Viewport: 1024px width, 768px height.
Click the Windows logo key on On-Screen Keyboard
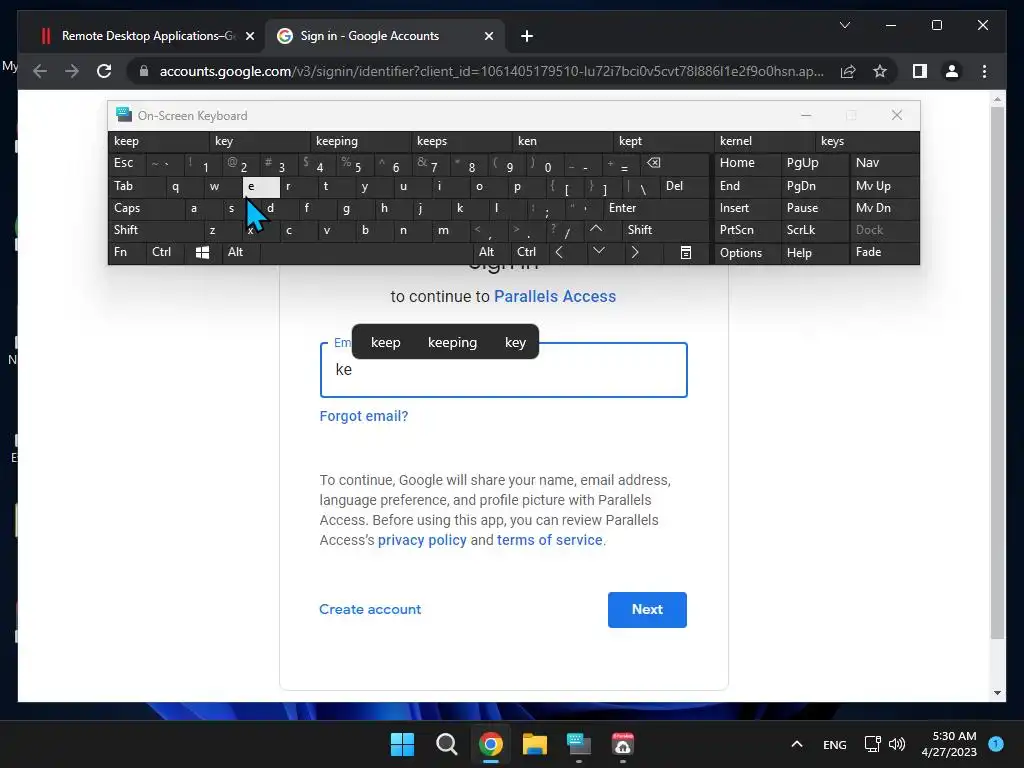[x=202, y=253]
